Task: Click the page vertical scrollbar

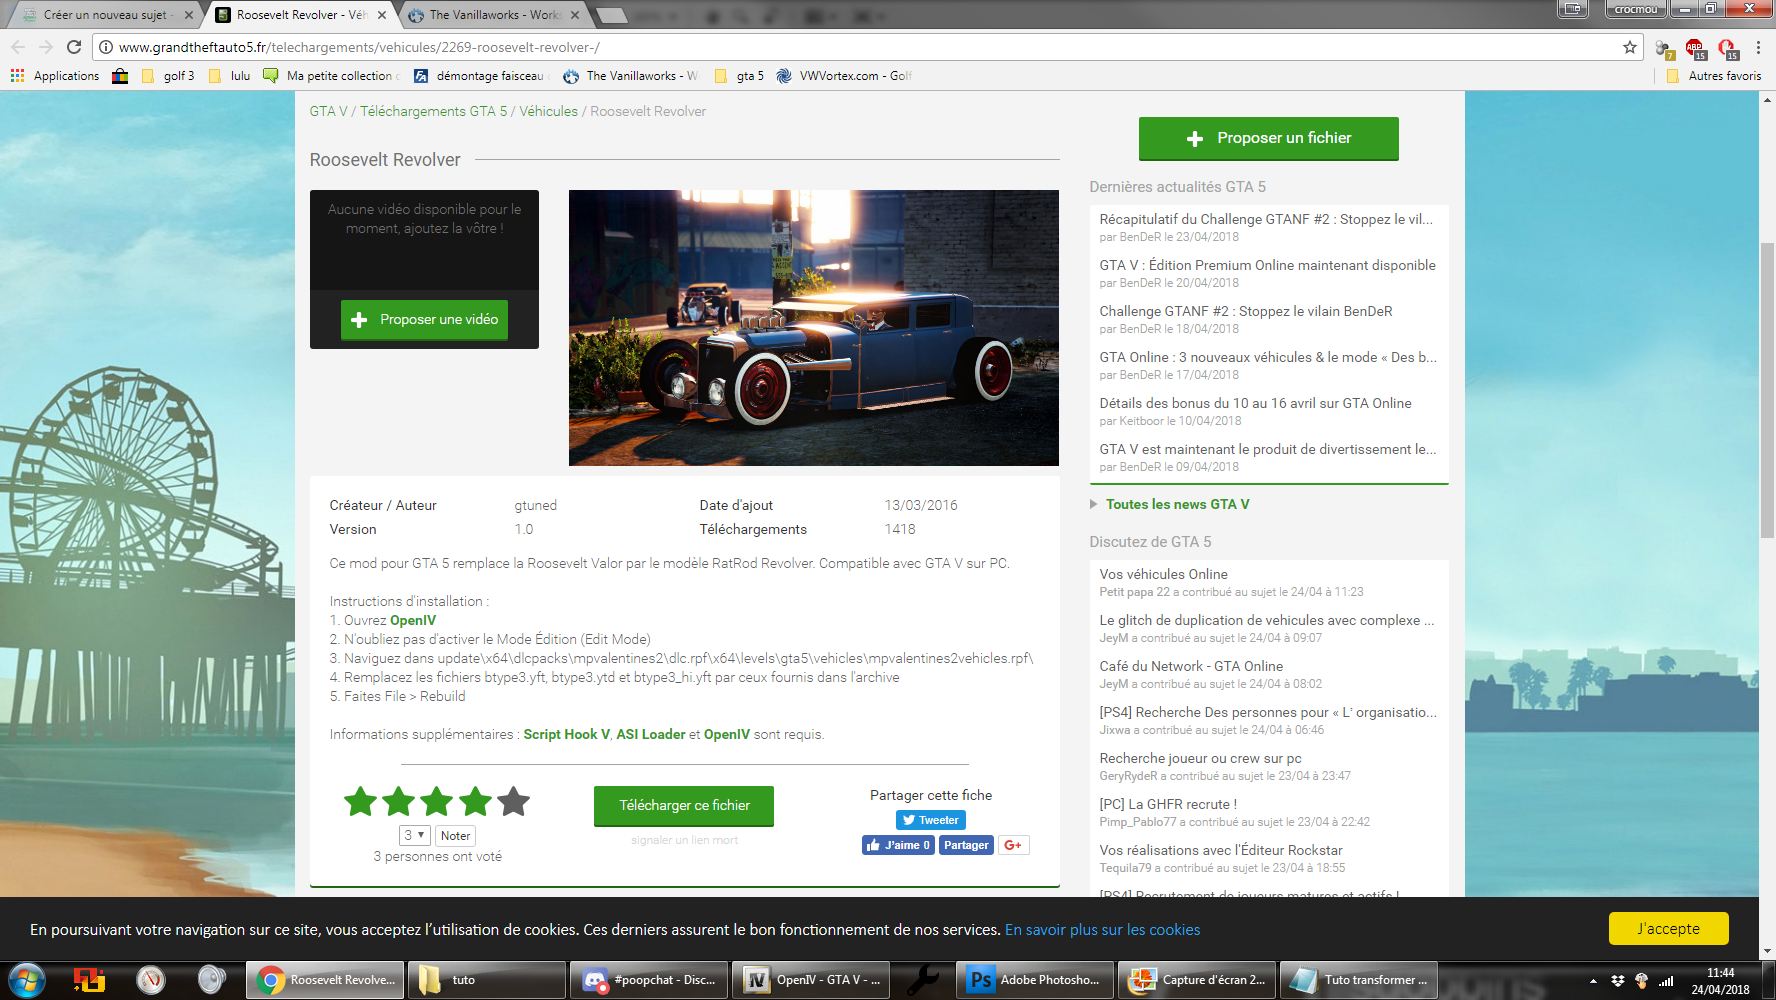Action: [1767, 390]
